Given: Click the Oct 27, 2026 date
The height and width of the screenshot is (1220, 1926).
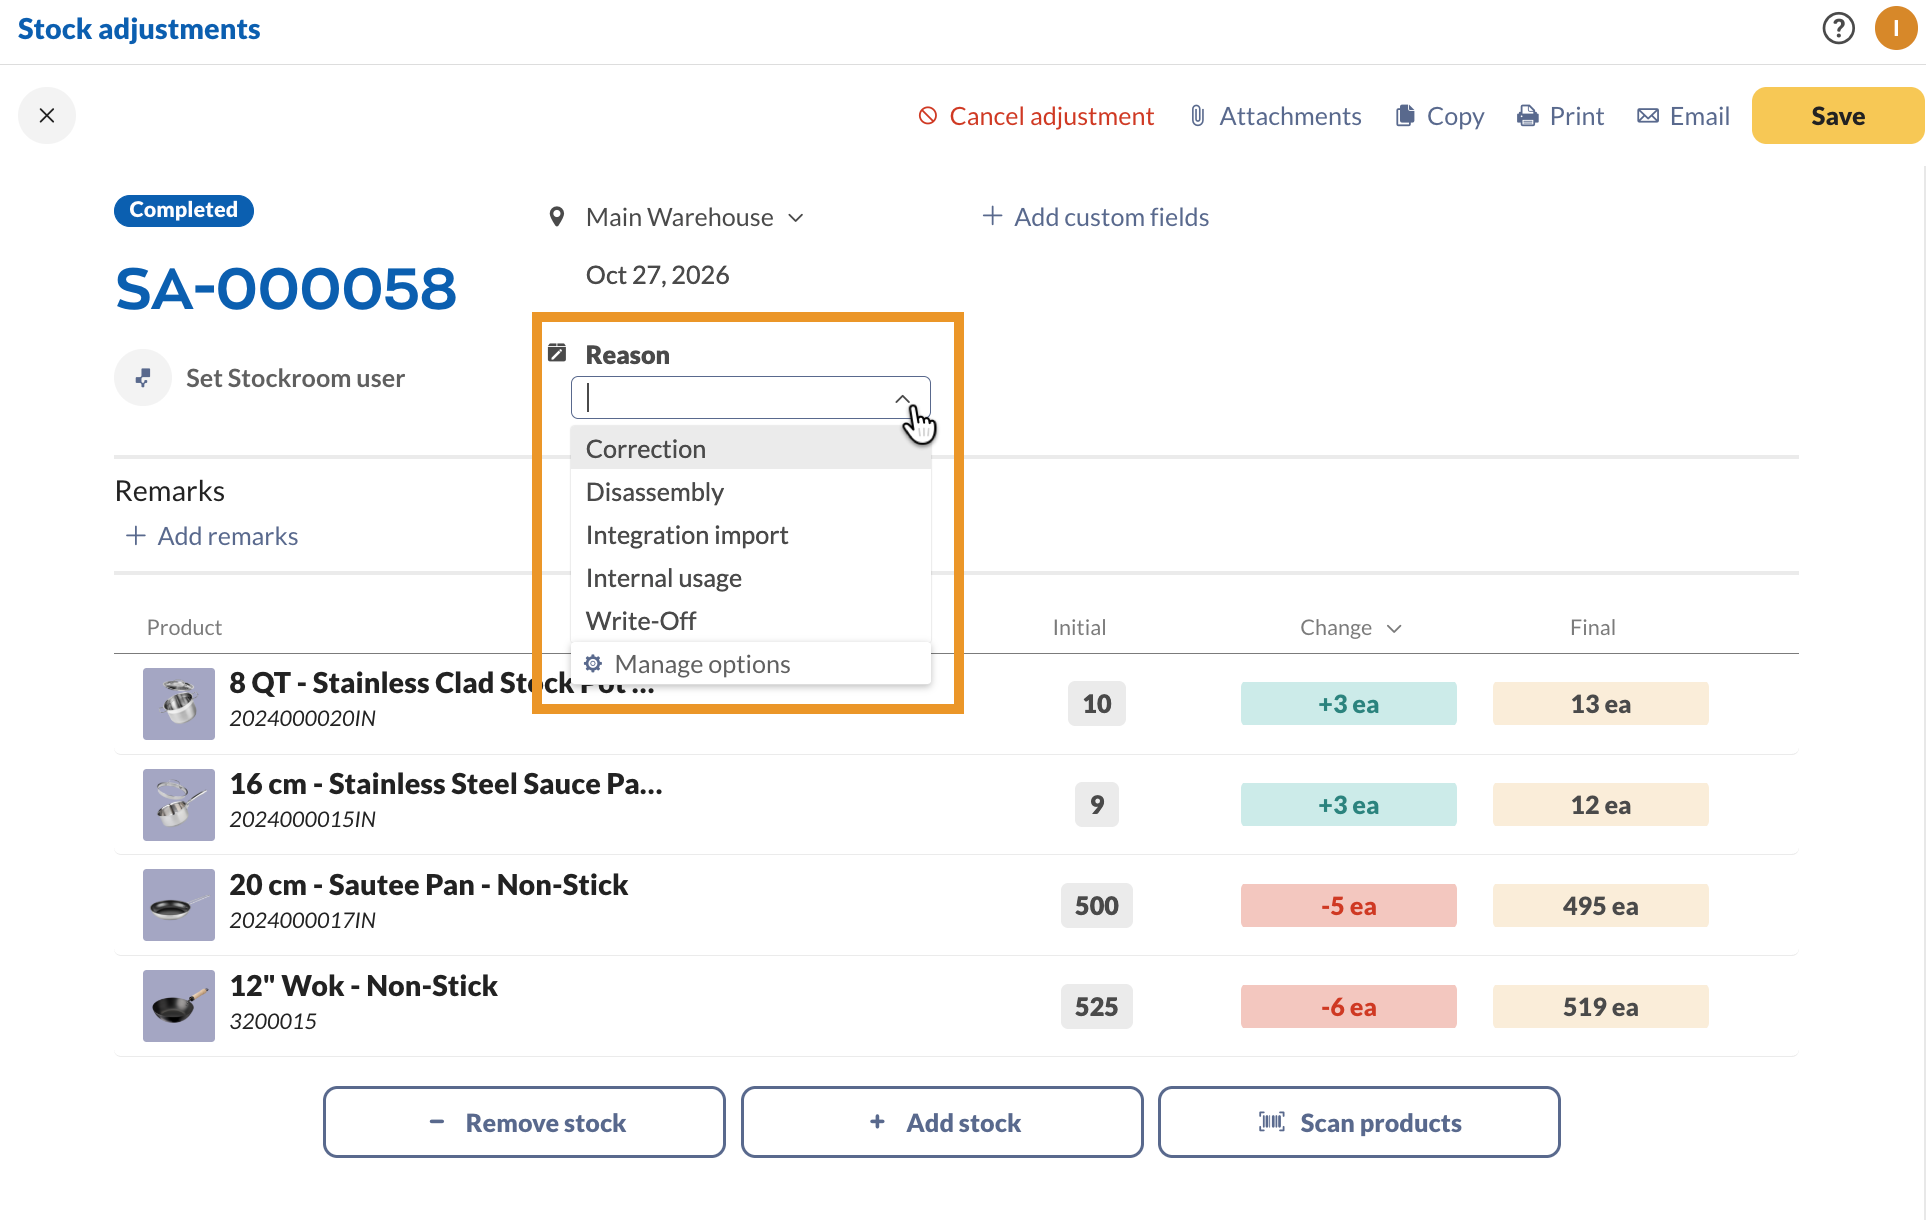Looking at the screenshot, I should (x=657, y=275).
